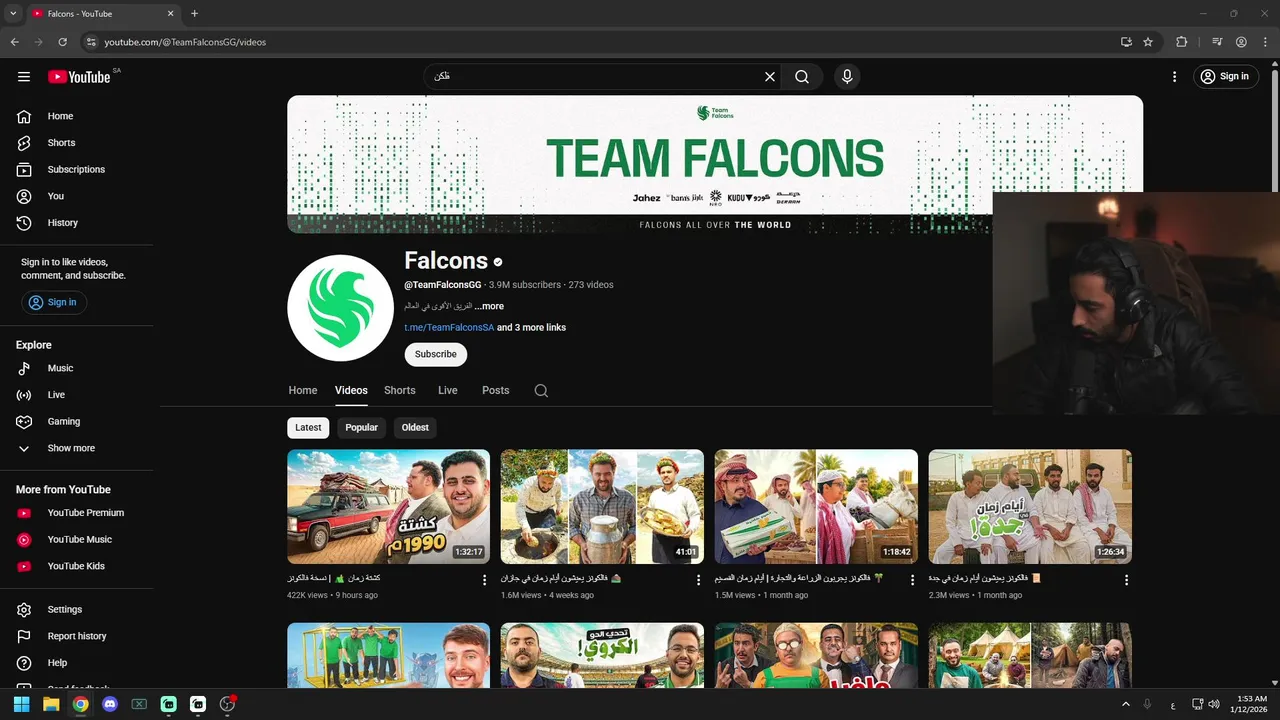Select the Videos channel tab
This screenshot has height=720, width=1280.
351,391
